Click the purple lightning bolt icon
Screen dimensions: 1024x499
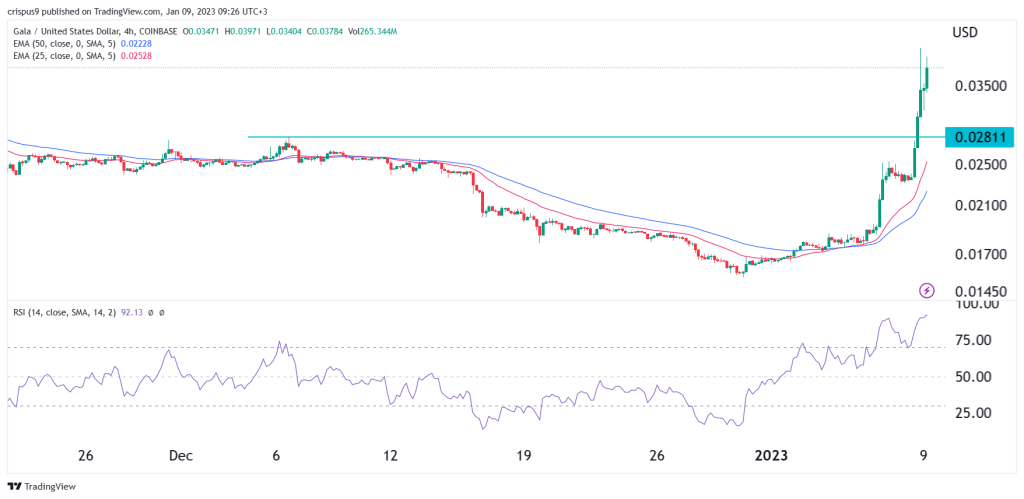click(x=927, y=289)
